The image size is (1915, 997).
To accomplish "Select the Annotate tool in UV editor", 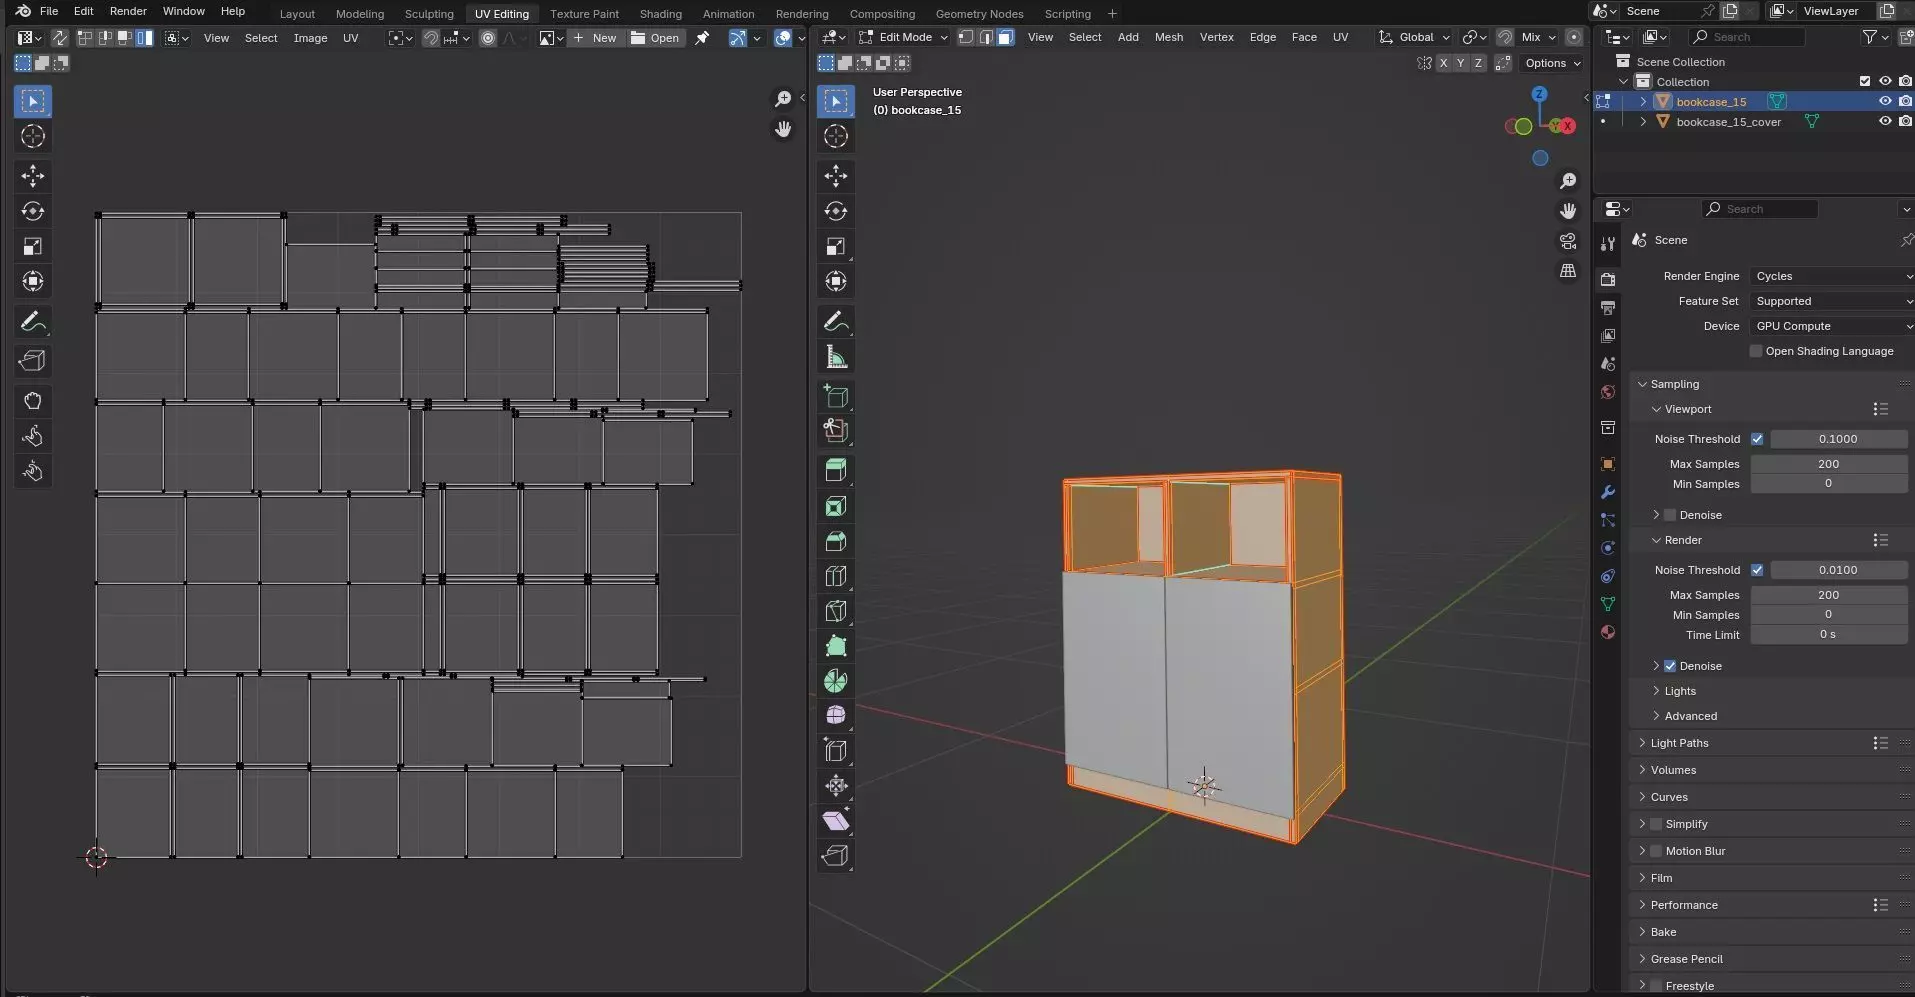I will click(33, 322).
